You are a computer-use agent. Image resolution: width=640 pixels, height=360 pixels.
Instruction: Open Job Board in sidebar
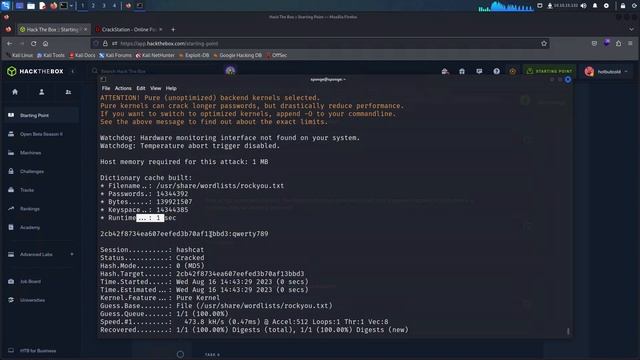coord(41,282)
